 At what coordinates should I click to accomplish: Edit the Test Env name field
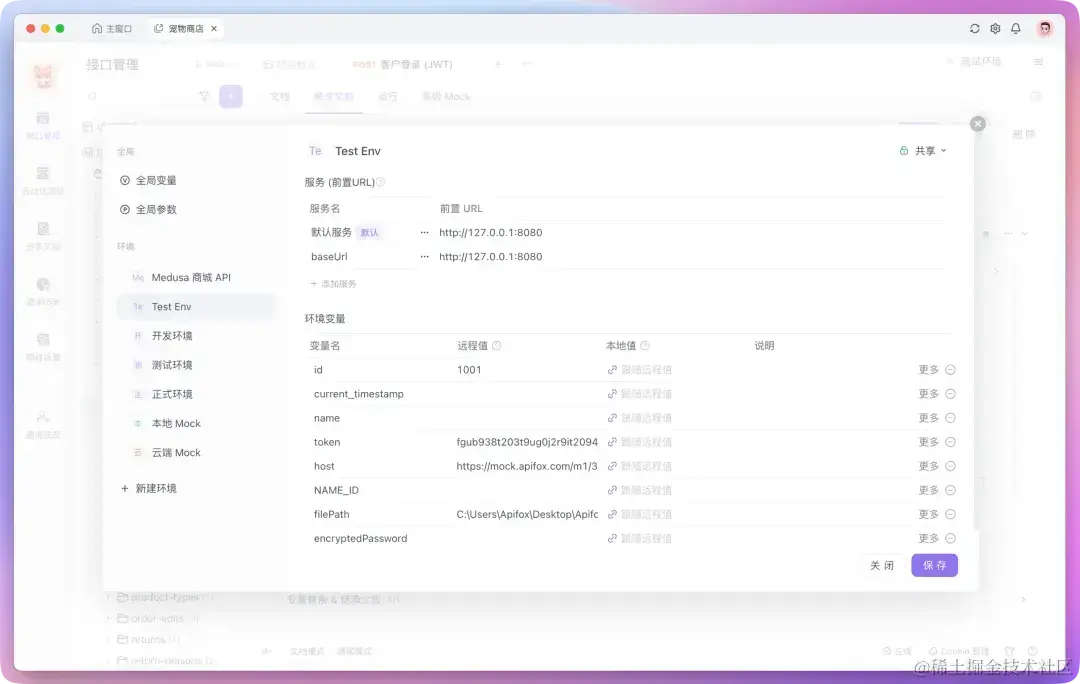[x=358, y=151]
